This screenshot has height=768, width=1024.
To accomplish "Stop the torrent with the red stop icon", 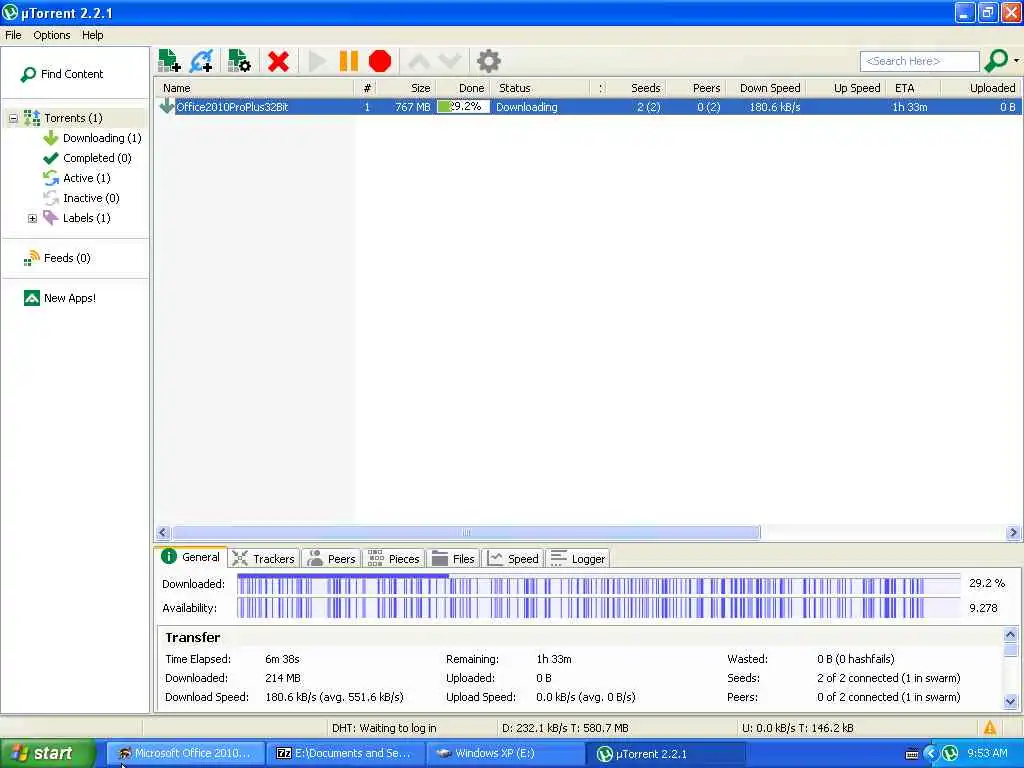I will (380, 61).
